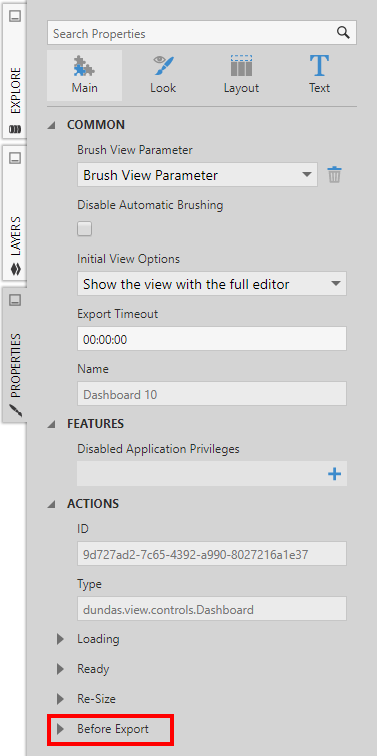Expand the Before Export action

60,729
